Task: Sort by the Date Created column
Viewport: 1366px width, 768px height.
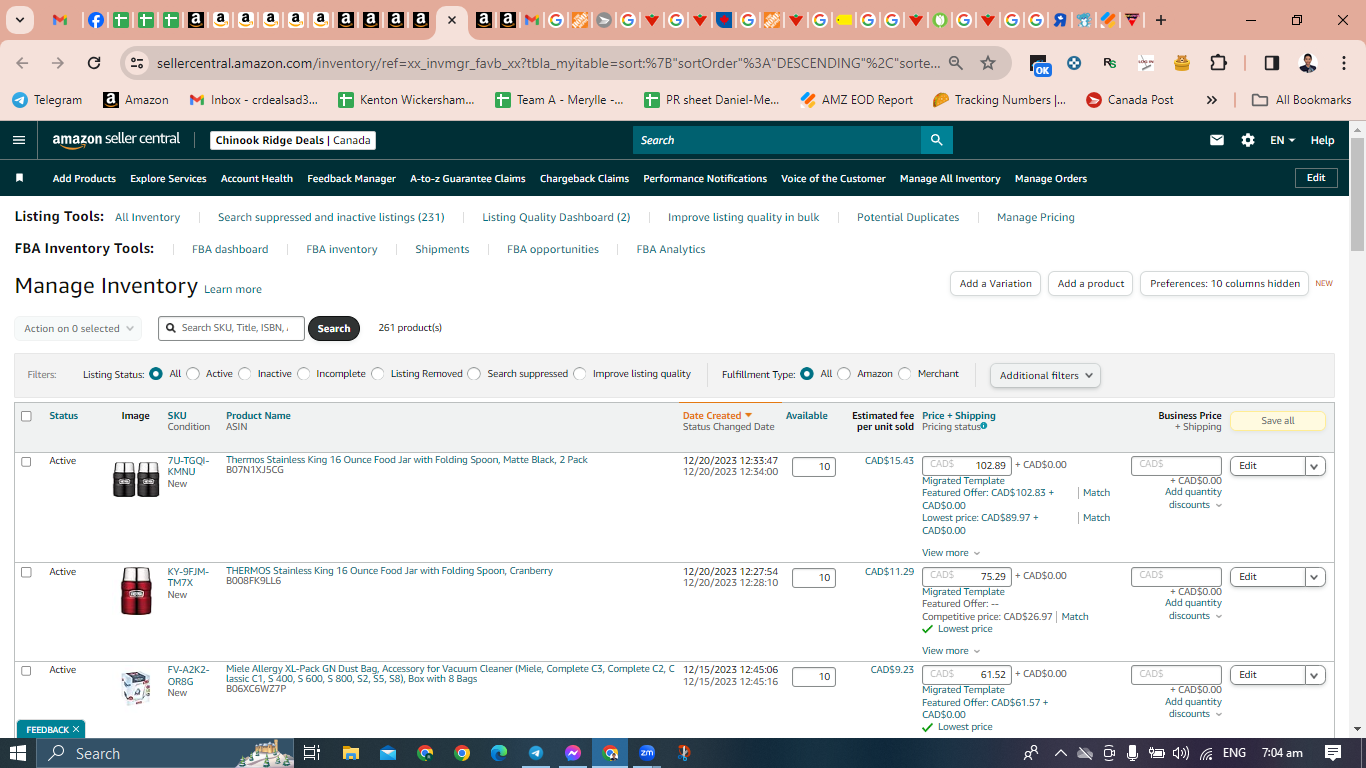Action: (717, 416)
